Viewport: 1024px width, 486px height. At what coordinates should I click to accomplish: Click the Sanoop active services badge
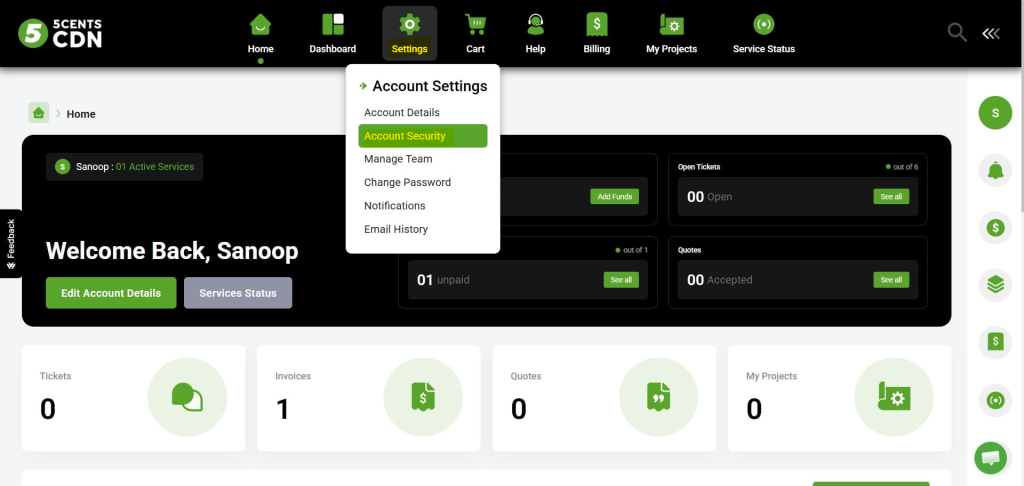[x=124, y=167]
